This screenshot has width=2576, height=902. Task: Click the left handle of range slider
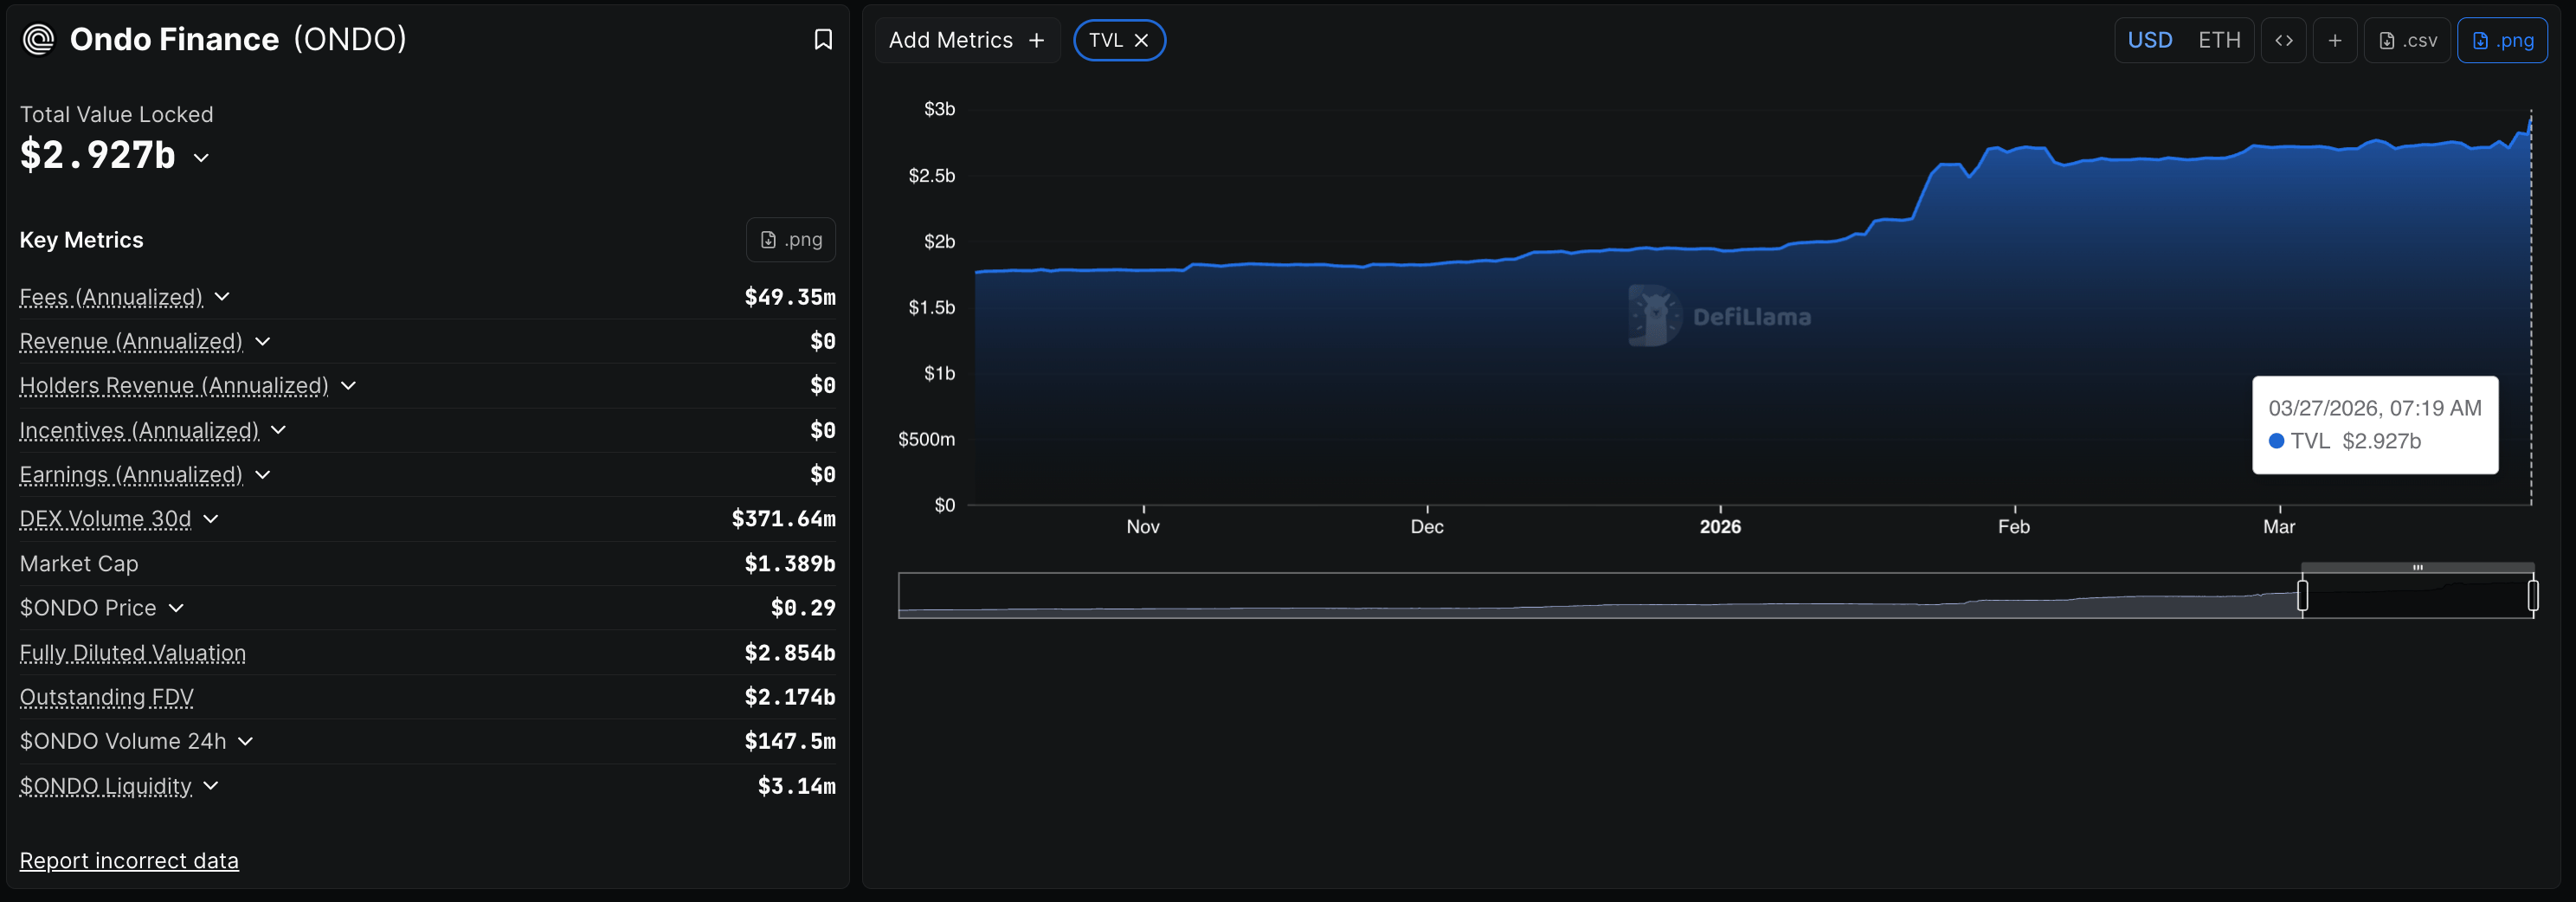pos(2302,596)
